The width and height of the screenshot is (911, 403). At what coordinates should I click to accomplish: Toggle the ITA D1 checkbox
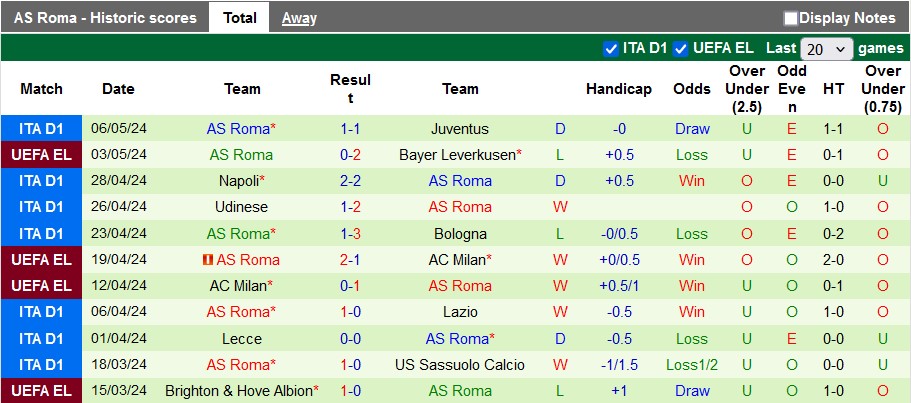(x=611, y=48)
